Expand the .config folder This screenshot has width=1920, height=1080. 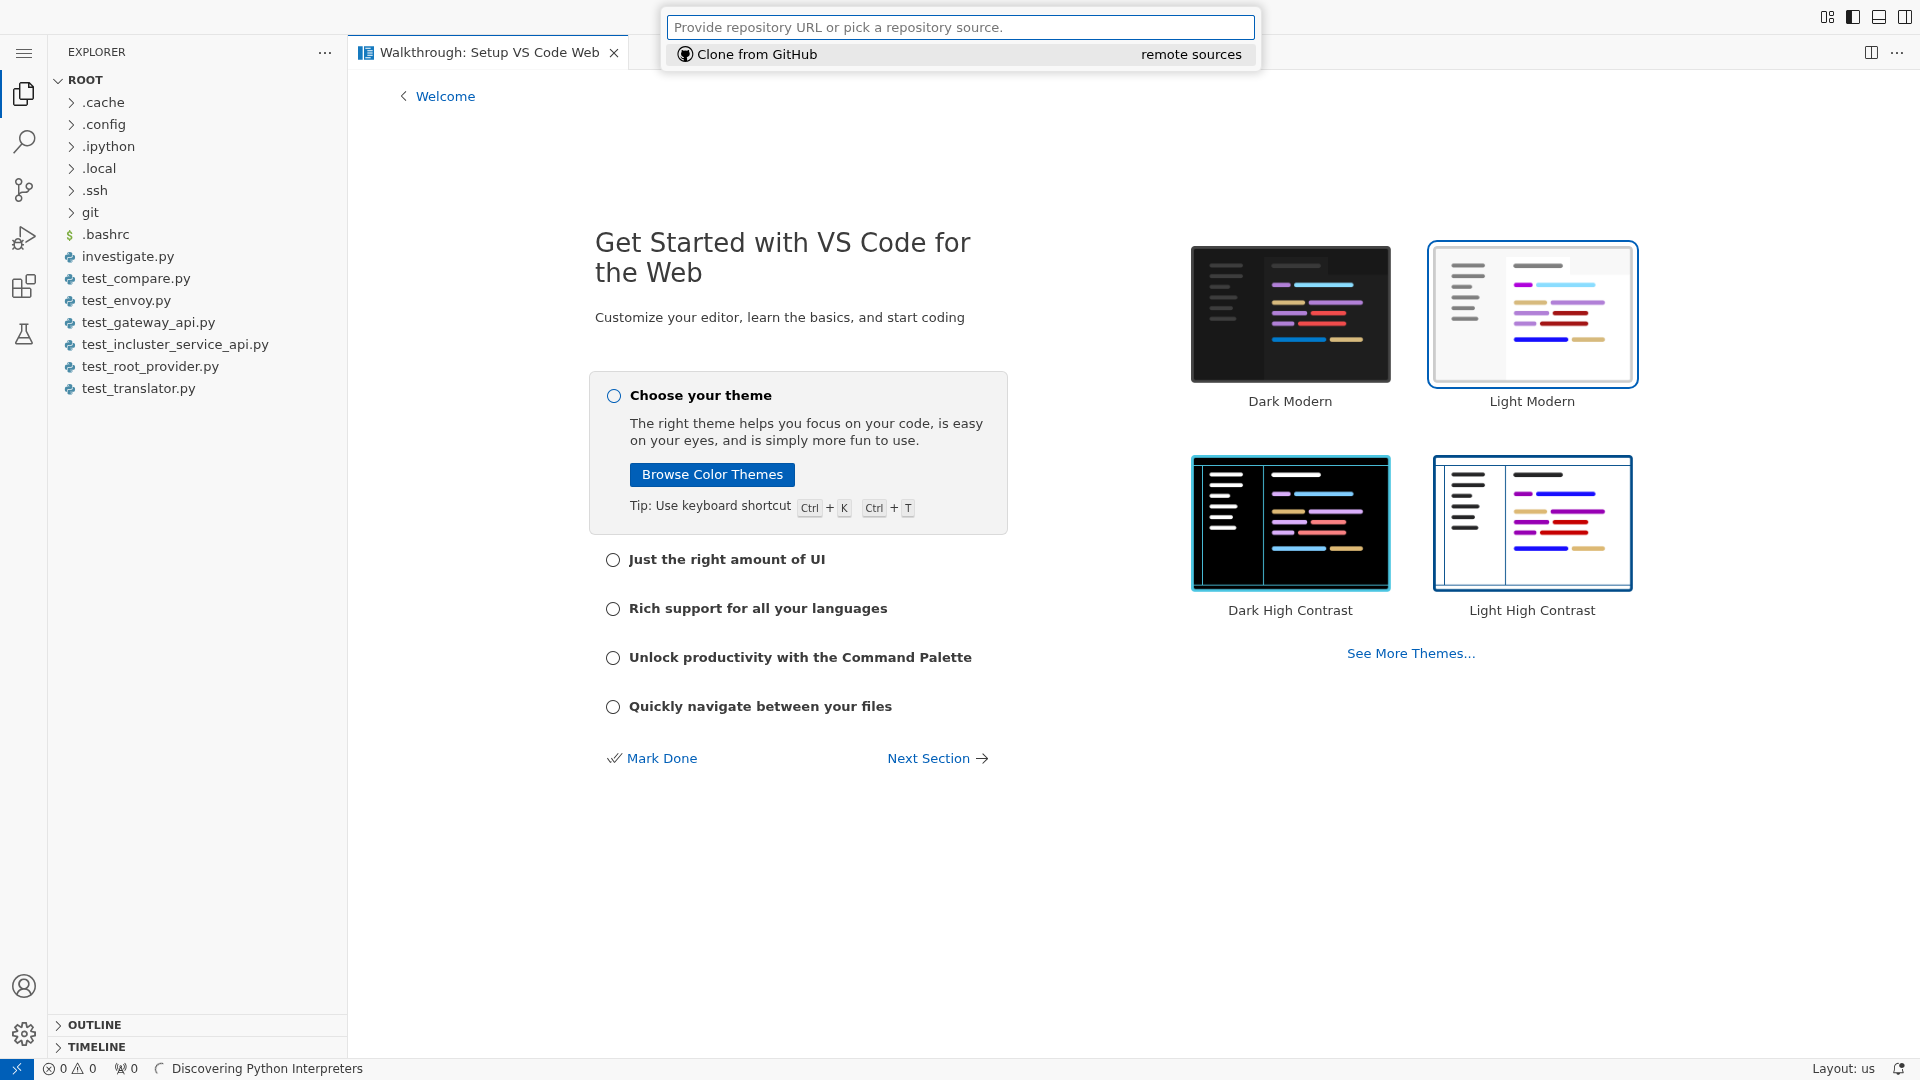point(103,124)
